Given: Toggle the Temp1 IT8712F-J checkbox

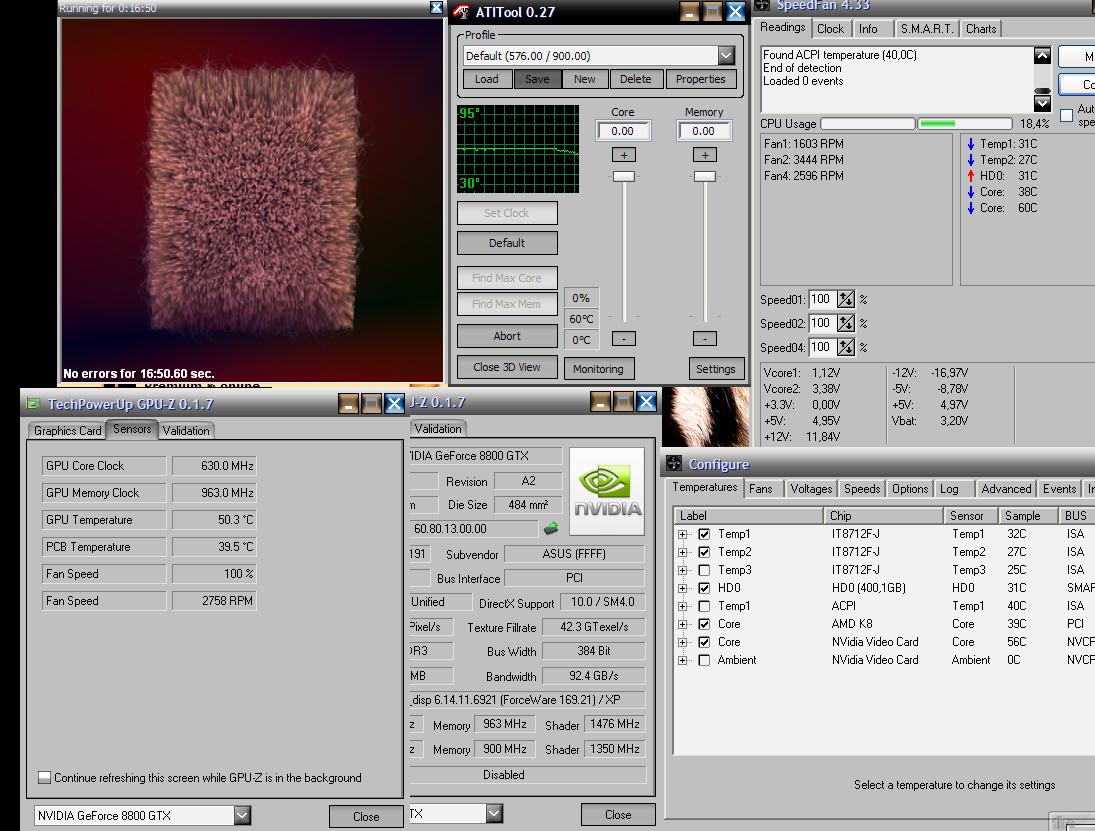Looking at the screenshot, I should pos(704,534).
